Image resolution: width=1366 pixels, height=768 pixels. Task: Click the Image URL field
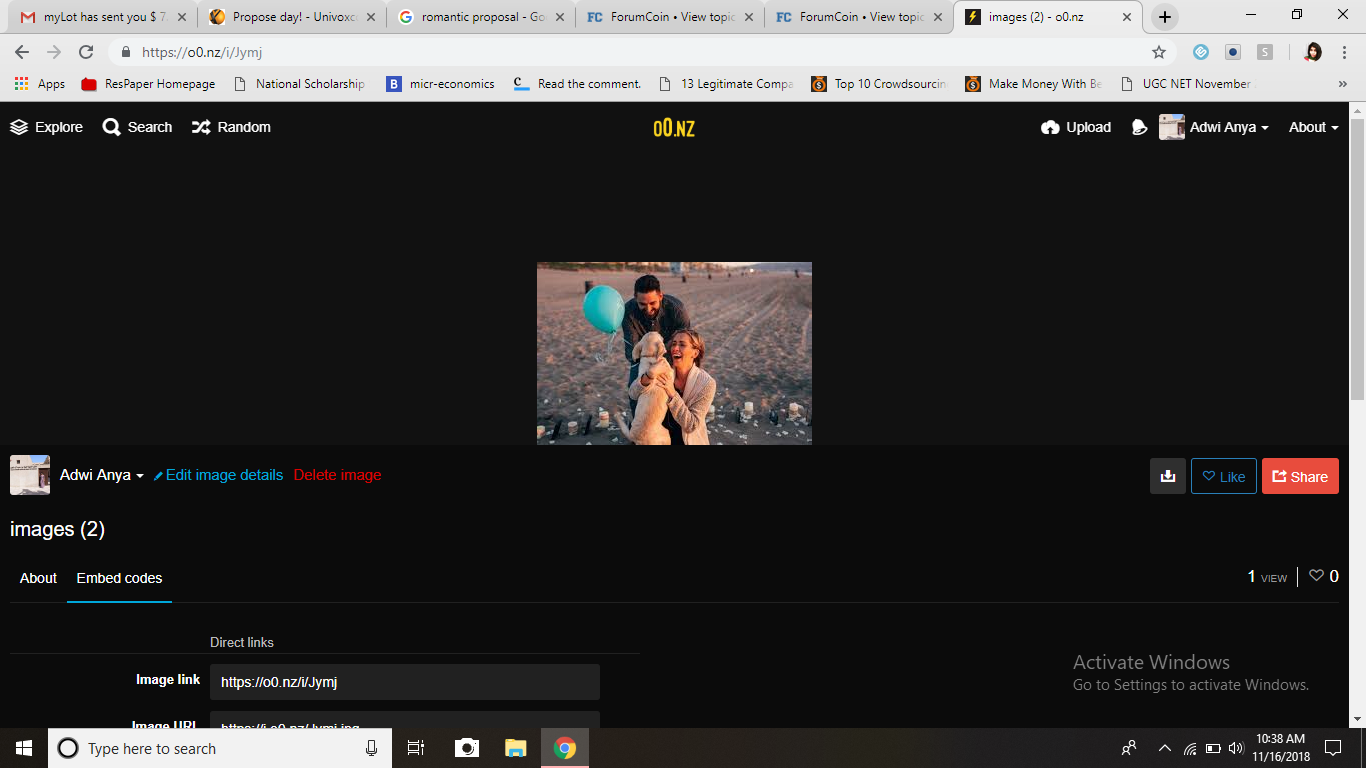405,720
